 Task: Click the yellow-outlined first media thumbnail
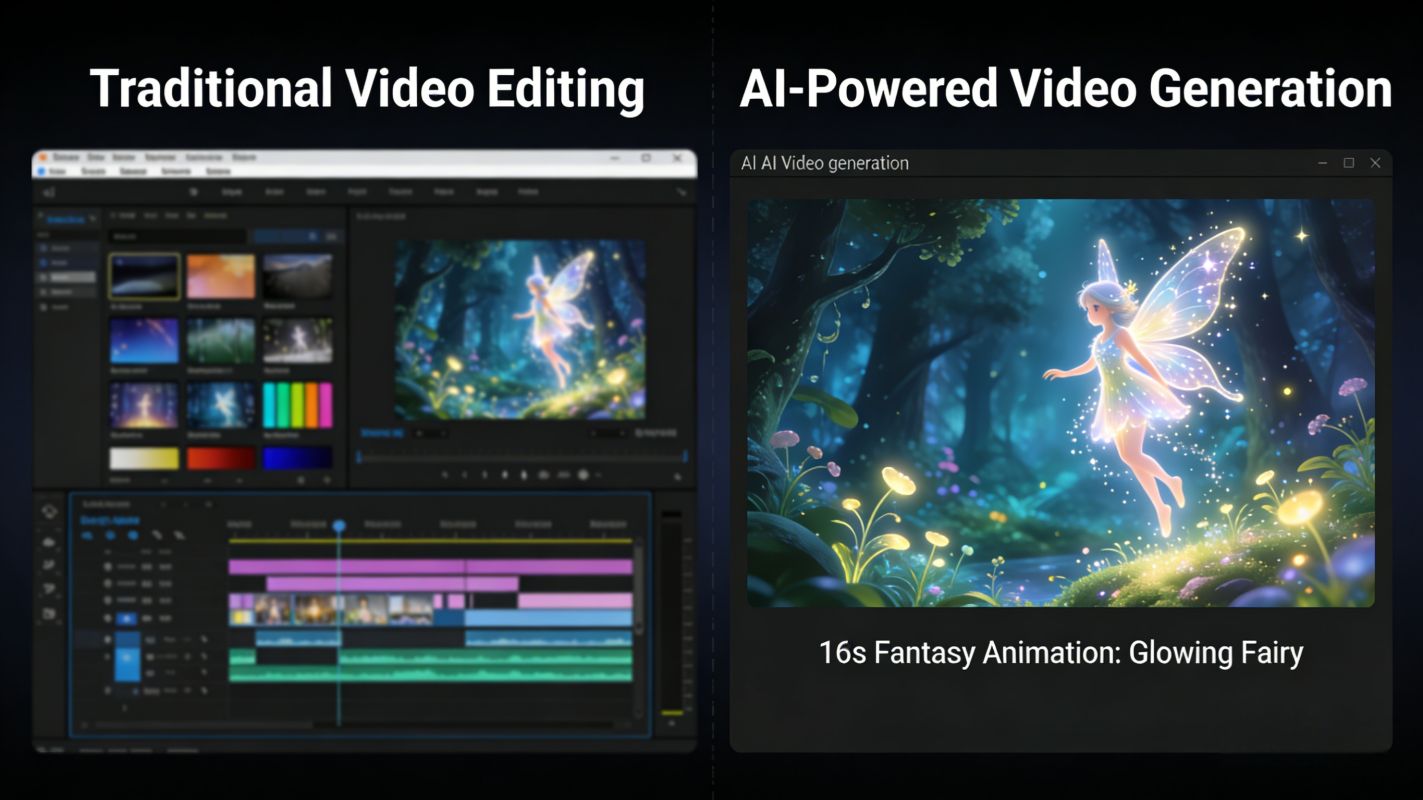coord(144,276)
